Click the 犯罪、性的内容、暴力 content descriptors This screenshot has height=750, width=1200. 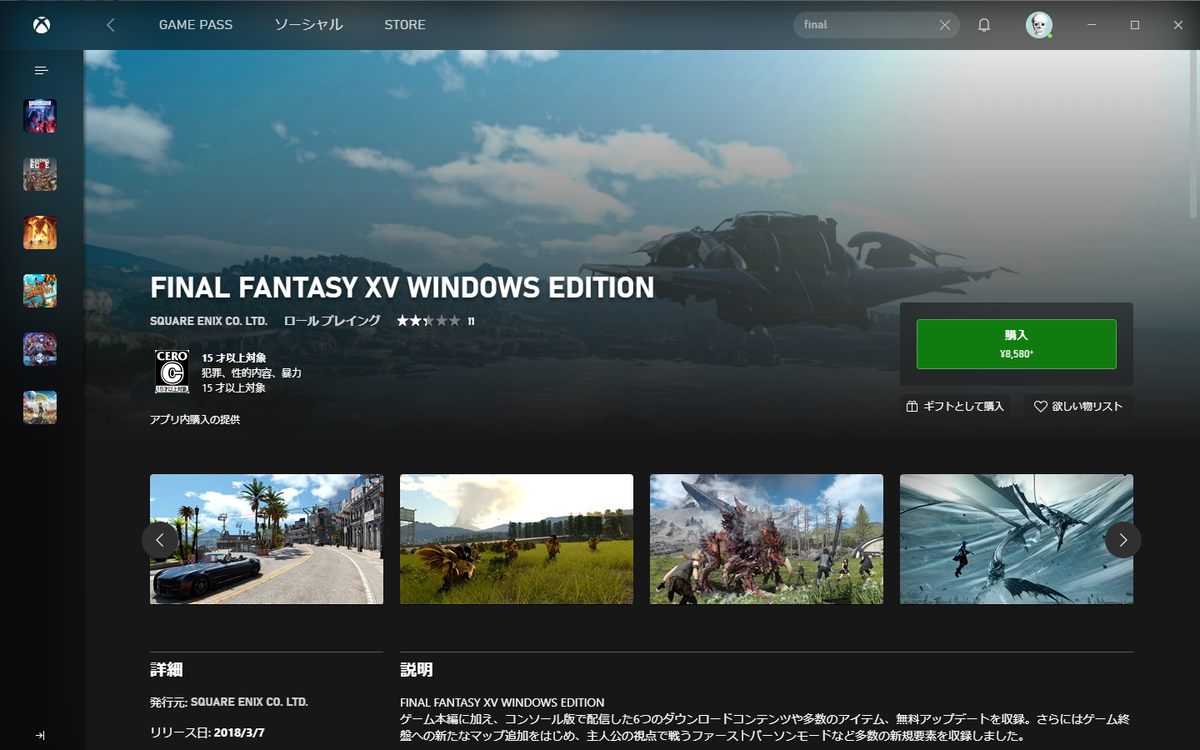(x=251, y=372)
